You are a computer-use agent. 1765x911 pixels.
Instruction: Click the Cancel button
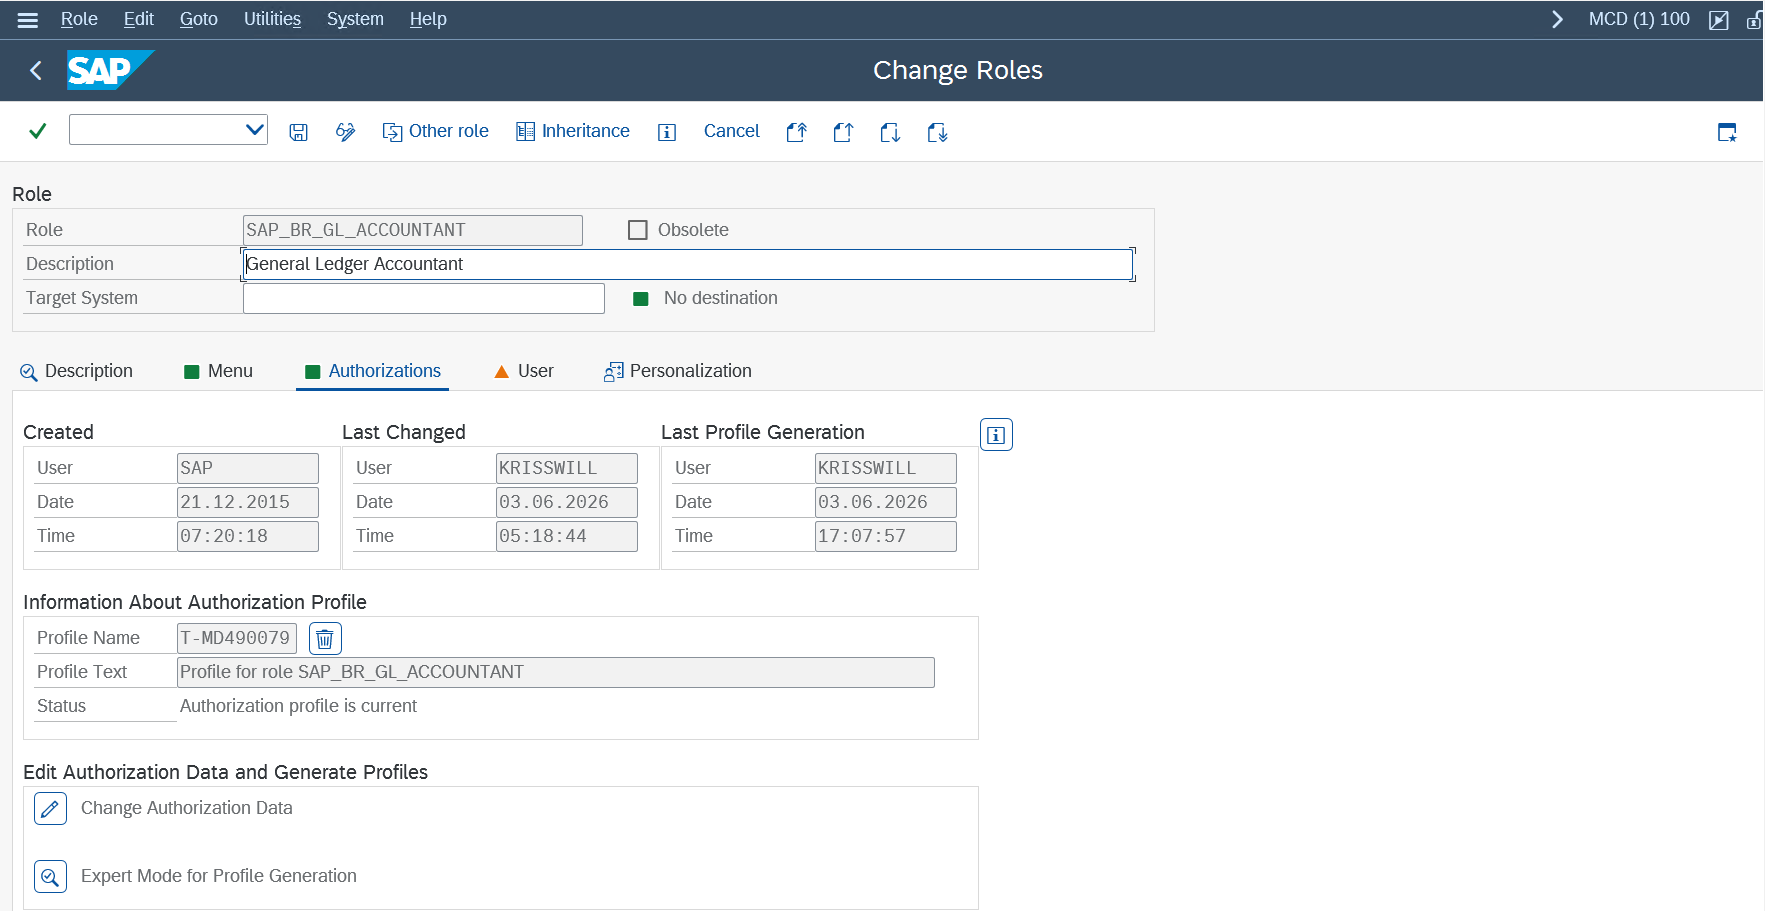732,131
